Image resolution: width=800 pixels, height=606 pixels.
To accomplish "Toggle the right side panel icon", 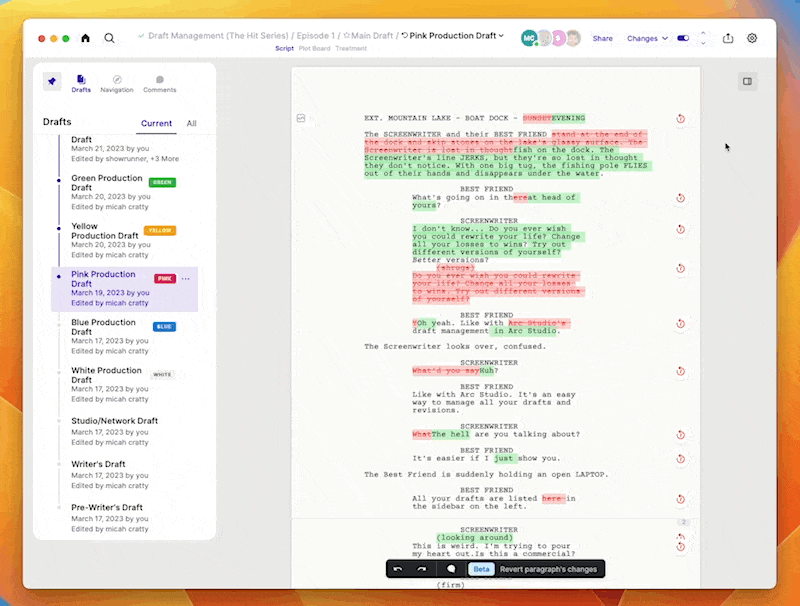I will pyautogui.click(x=747, y=82).
